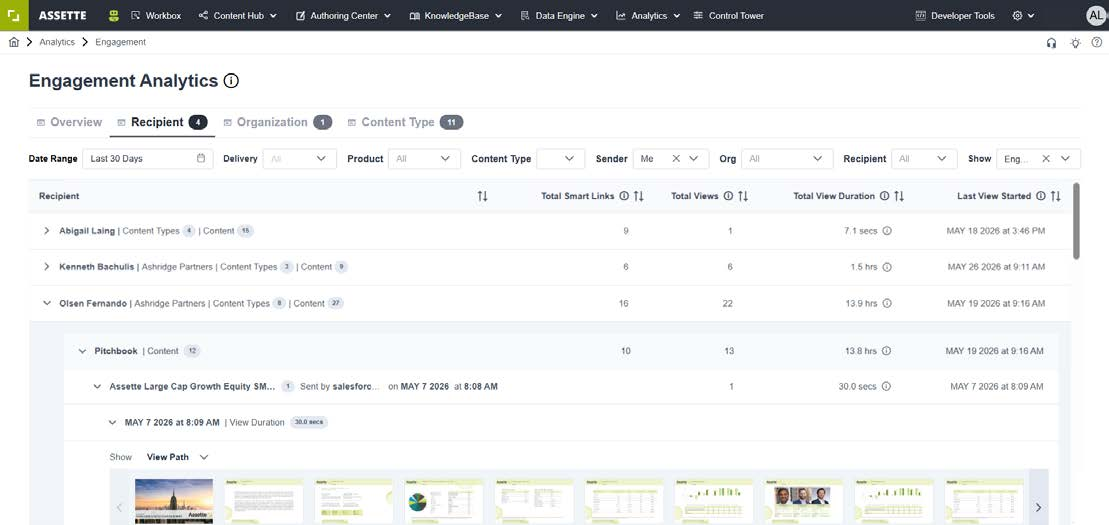Screen dimensions: 1109x525
Task: Open the Content Hub menu
Action: click(238, 16)
